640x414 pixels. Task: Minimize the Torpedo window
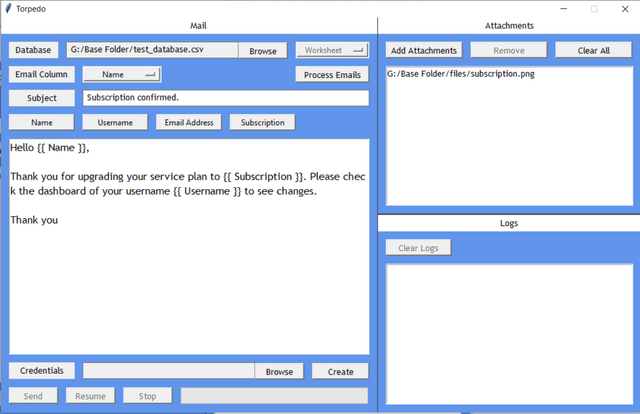564,9
